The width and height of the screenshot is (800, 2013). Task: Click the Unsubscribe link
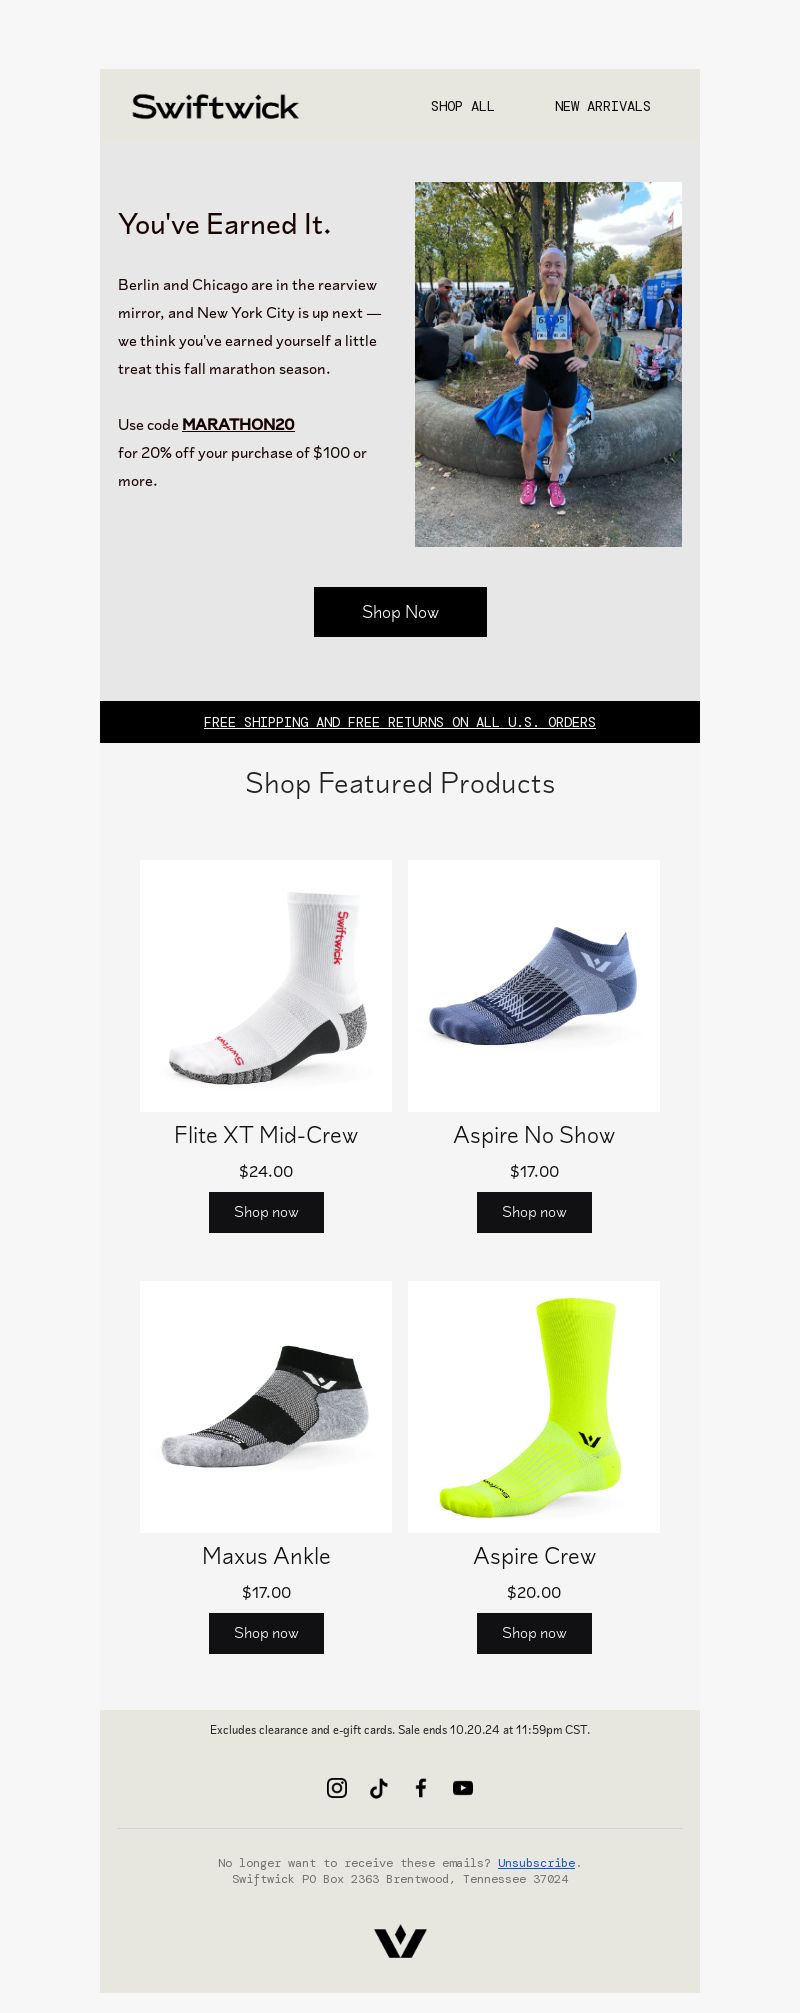pyautogui.click(x=536, y=1863)
